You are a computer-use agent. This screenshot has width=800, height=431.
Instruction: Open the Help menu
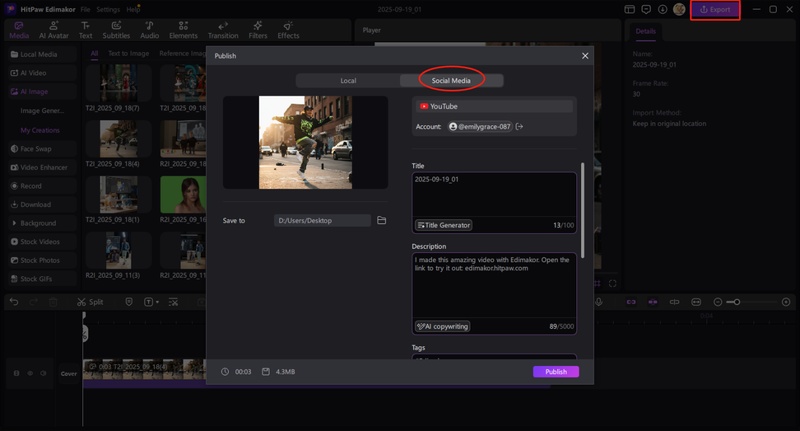pos(133,9)
